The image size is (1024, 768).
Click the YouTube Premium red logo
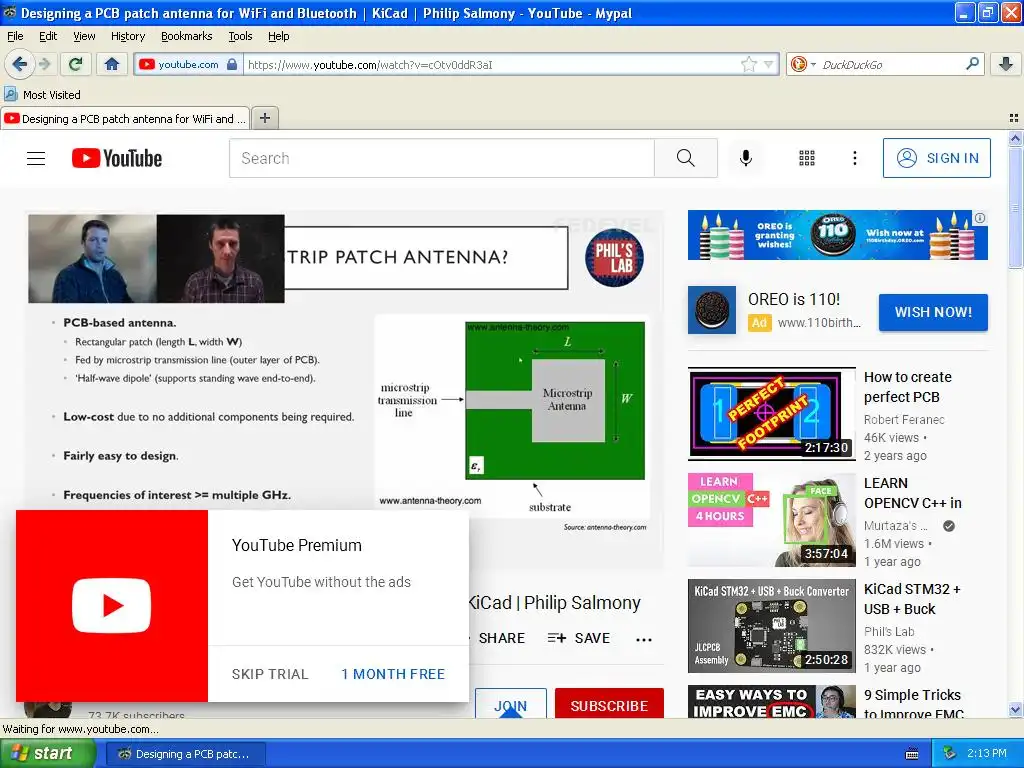[x=112, y=606]
